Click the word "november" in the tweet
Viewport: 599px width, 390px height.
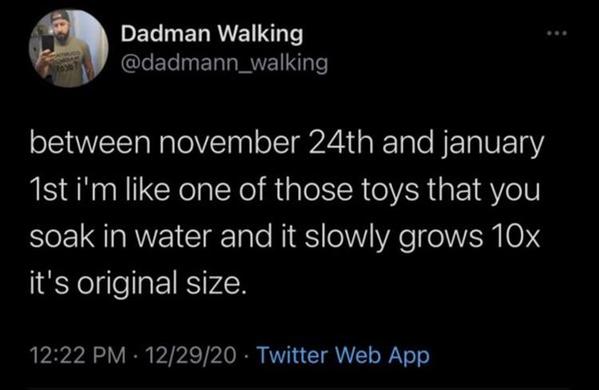[228, 142]
